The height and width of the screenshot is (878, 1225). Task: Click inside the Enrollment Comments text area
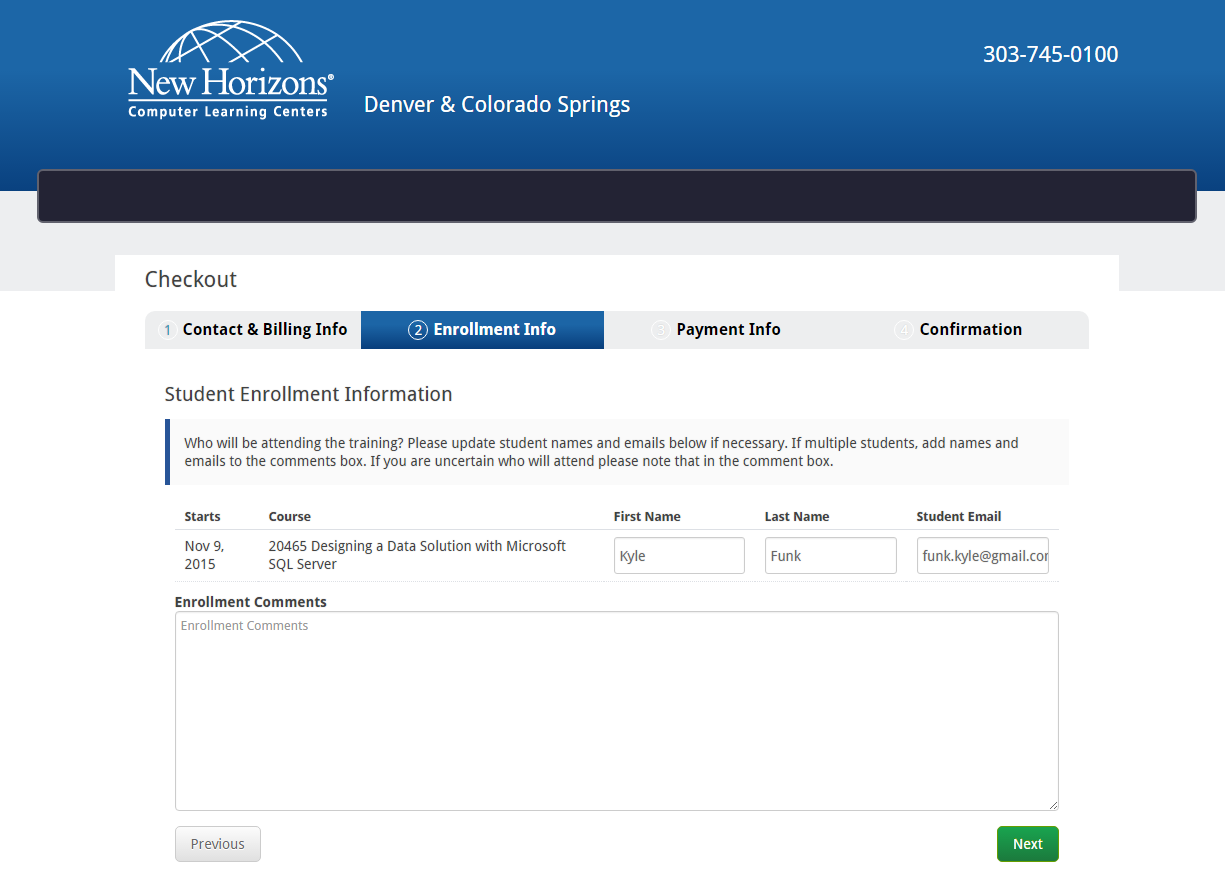pyautogui.click(x=616, y=710)
